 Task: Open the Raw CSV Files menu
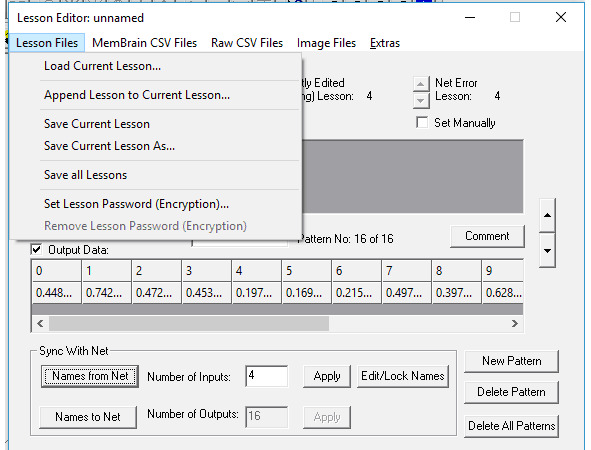[x=247, y=43]
